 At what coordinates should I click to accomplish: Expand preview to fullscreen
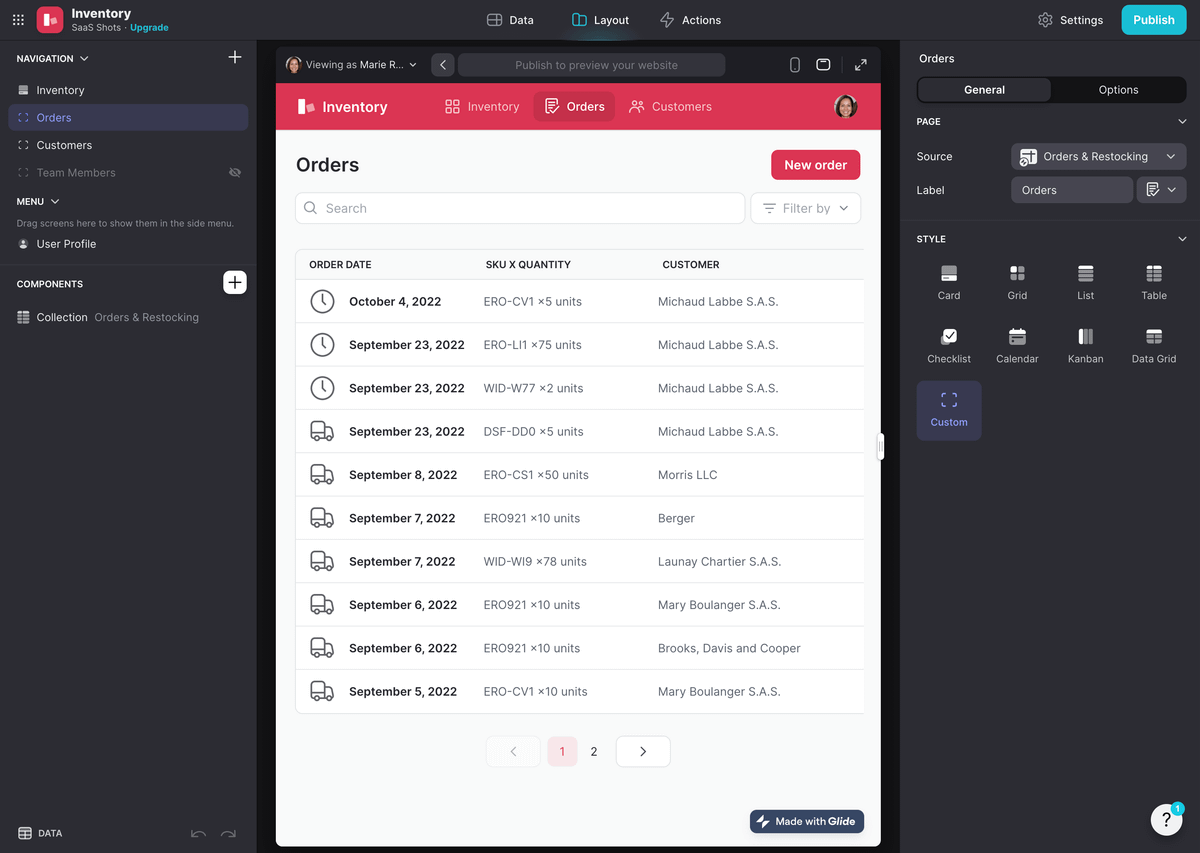[860, 65]
